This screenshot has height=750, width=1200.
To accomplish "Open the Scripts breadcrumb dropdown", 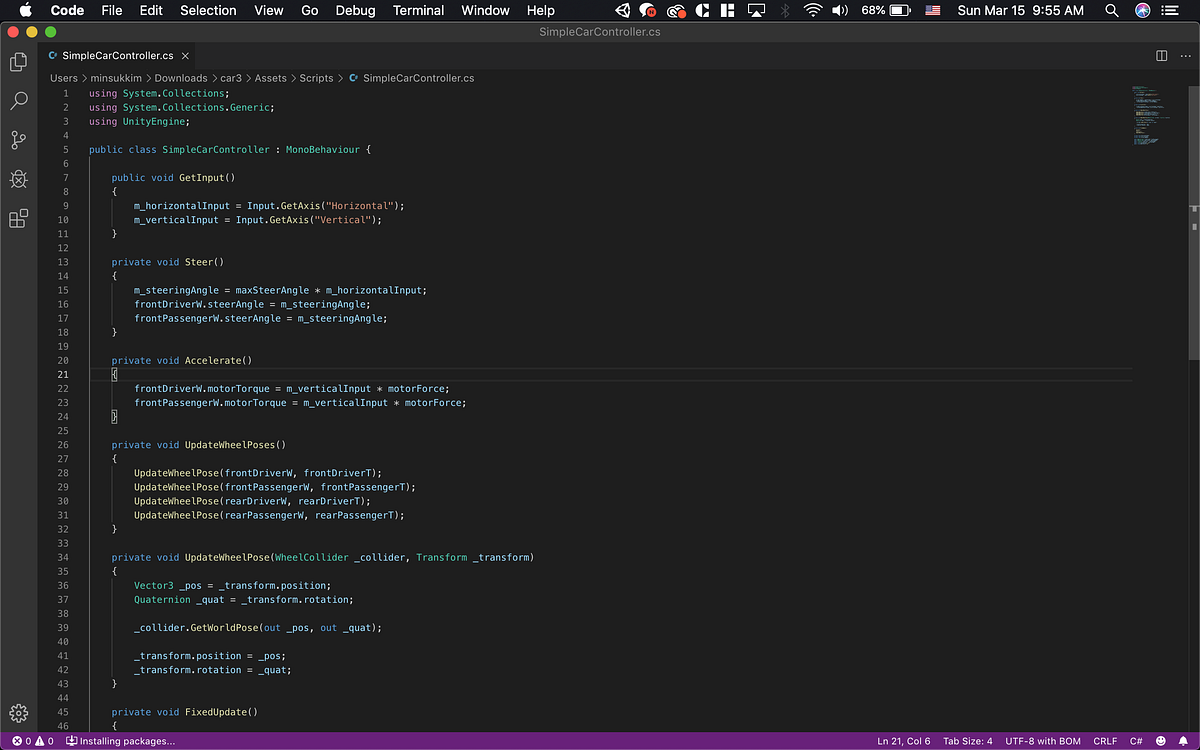I will pyautogui.click(x=316, y=78).
